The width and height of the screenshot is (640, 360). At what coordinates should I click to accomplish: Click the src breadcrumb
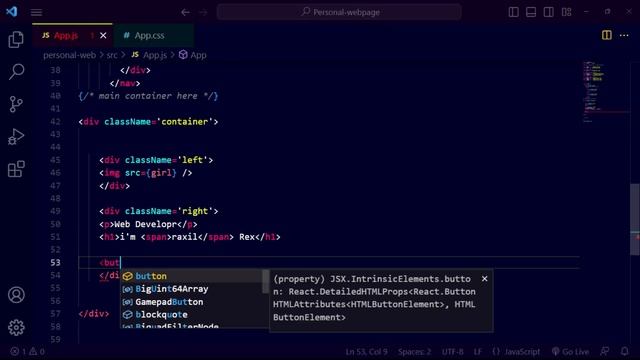[112, 55]
